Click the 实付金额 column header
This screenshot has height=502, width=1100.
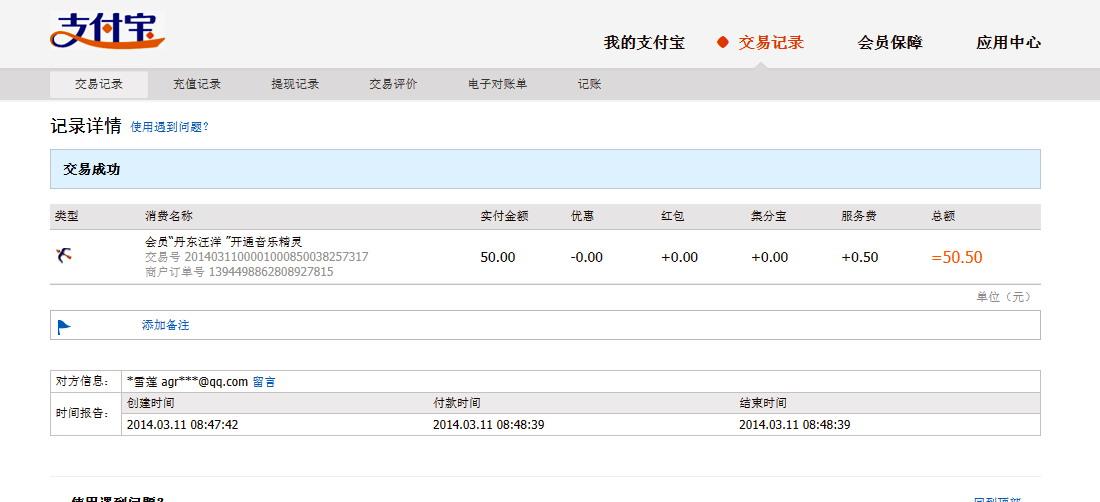[x=504, y=217]
